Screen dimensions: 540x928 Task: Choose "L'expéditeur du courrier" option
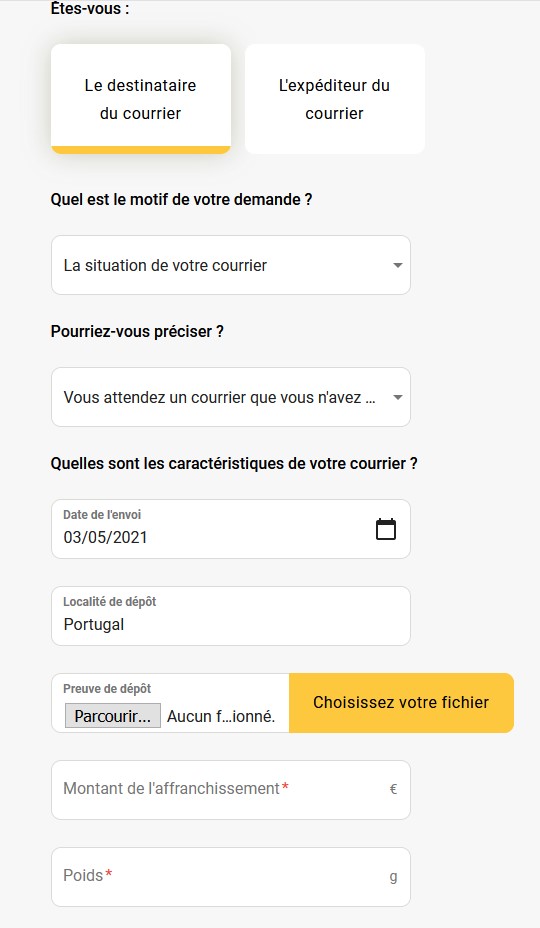[335, 99]
